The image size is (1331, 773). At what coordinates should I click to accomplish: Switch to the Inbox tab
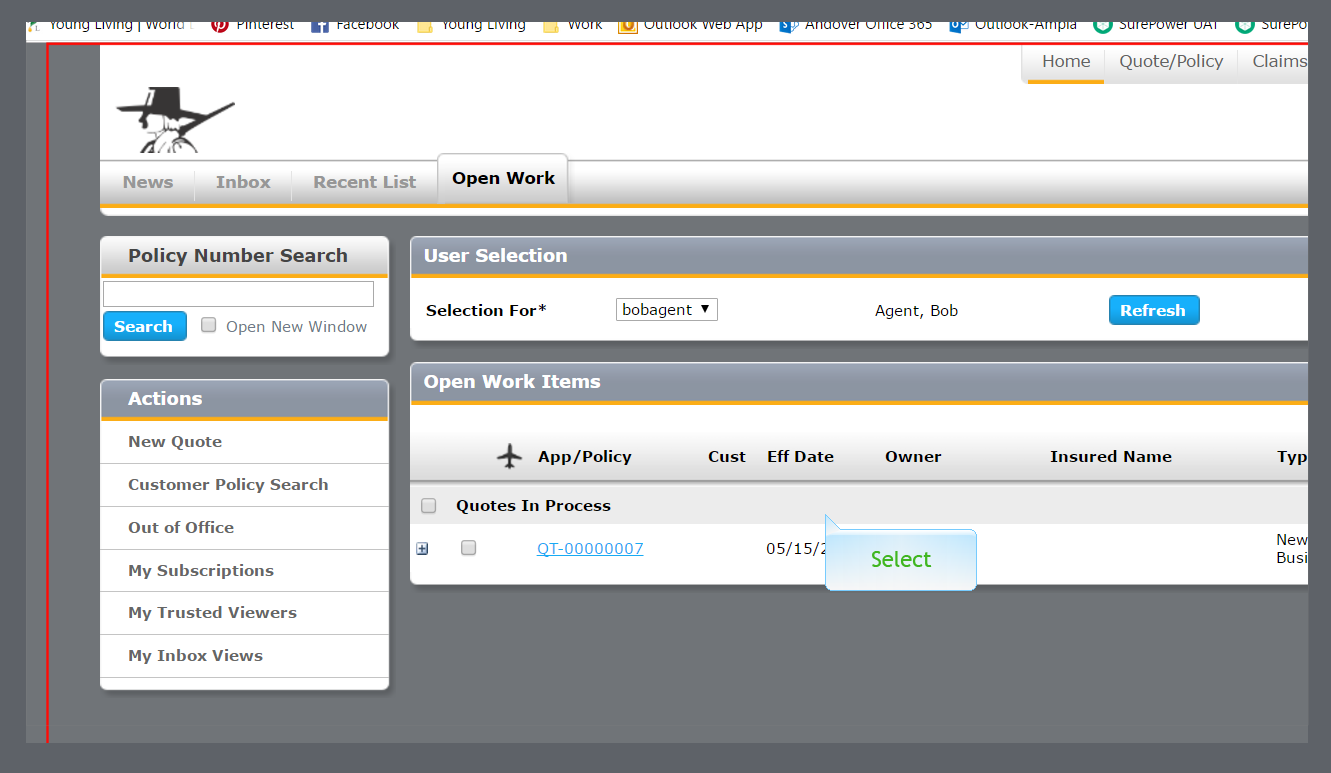click(x=243, y=182)
